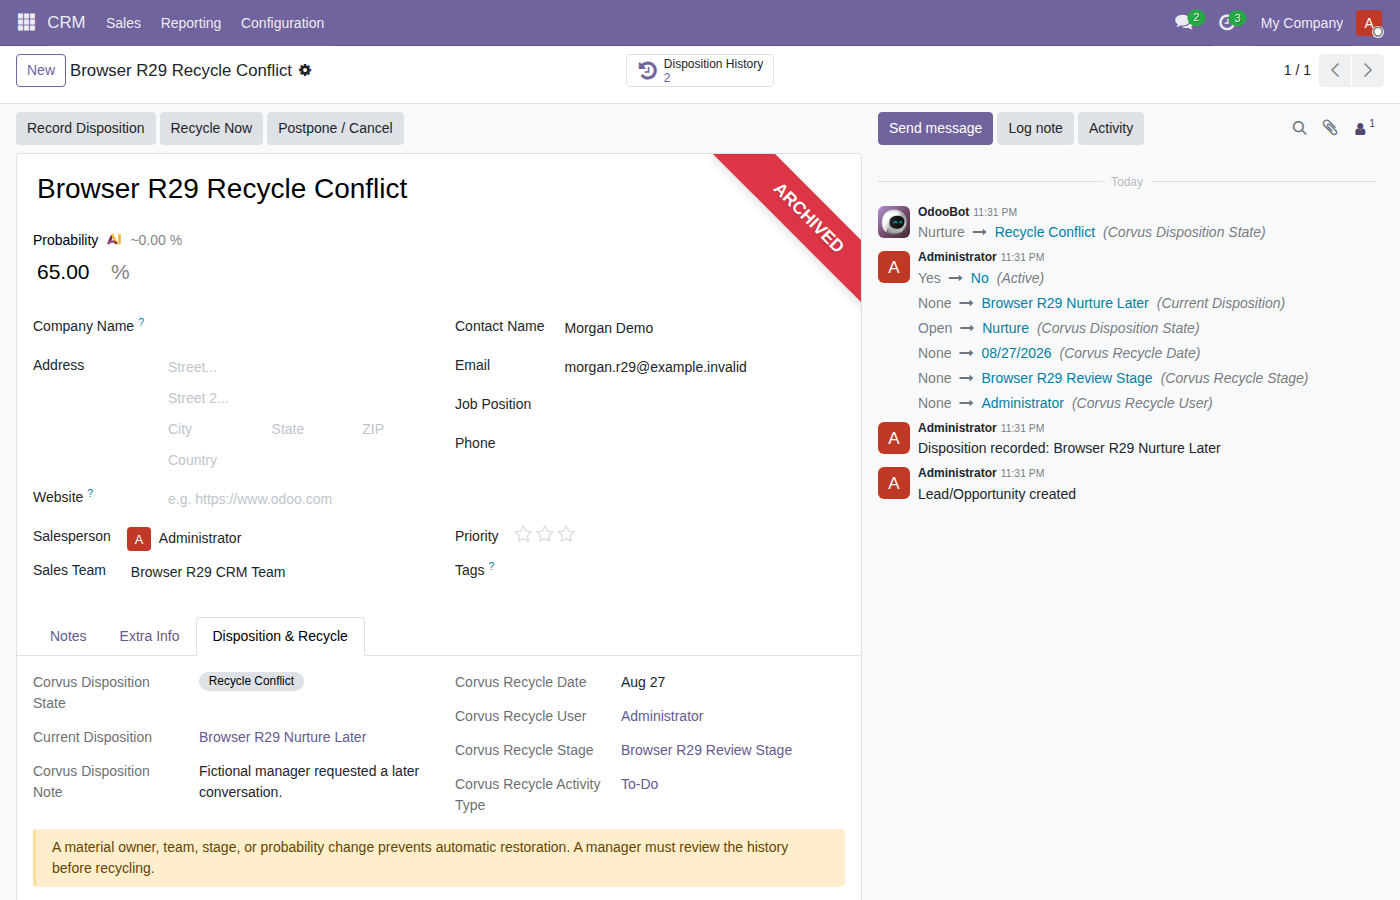Image resolution: width=1400 pixels, height=900 pixels.
Task: Attach files paperclip icon
Action: tap(1330, 128)
